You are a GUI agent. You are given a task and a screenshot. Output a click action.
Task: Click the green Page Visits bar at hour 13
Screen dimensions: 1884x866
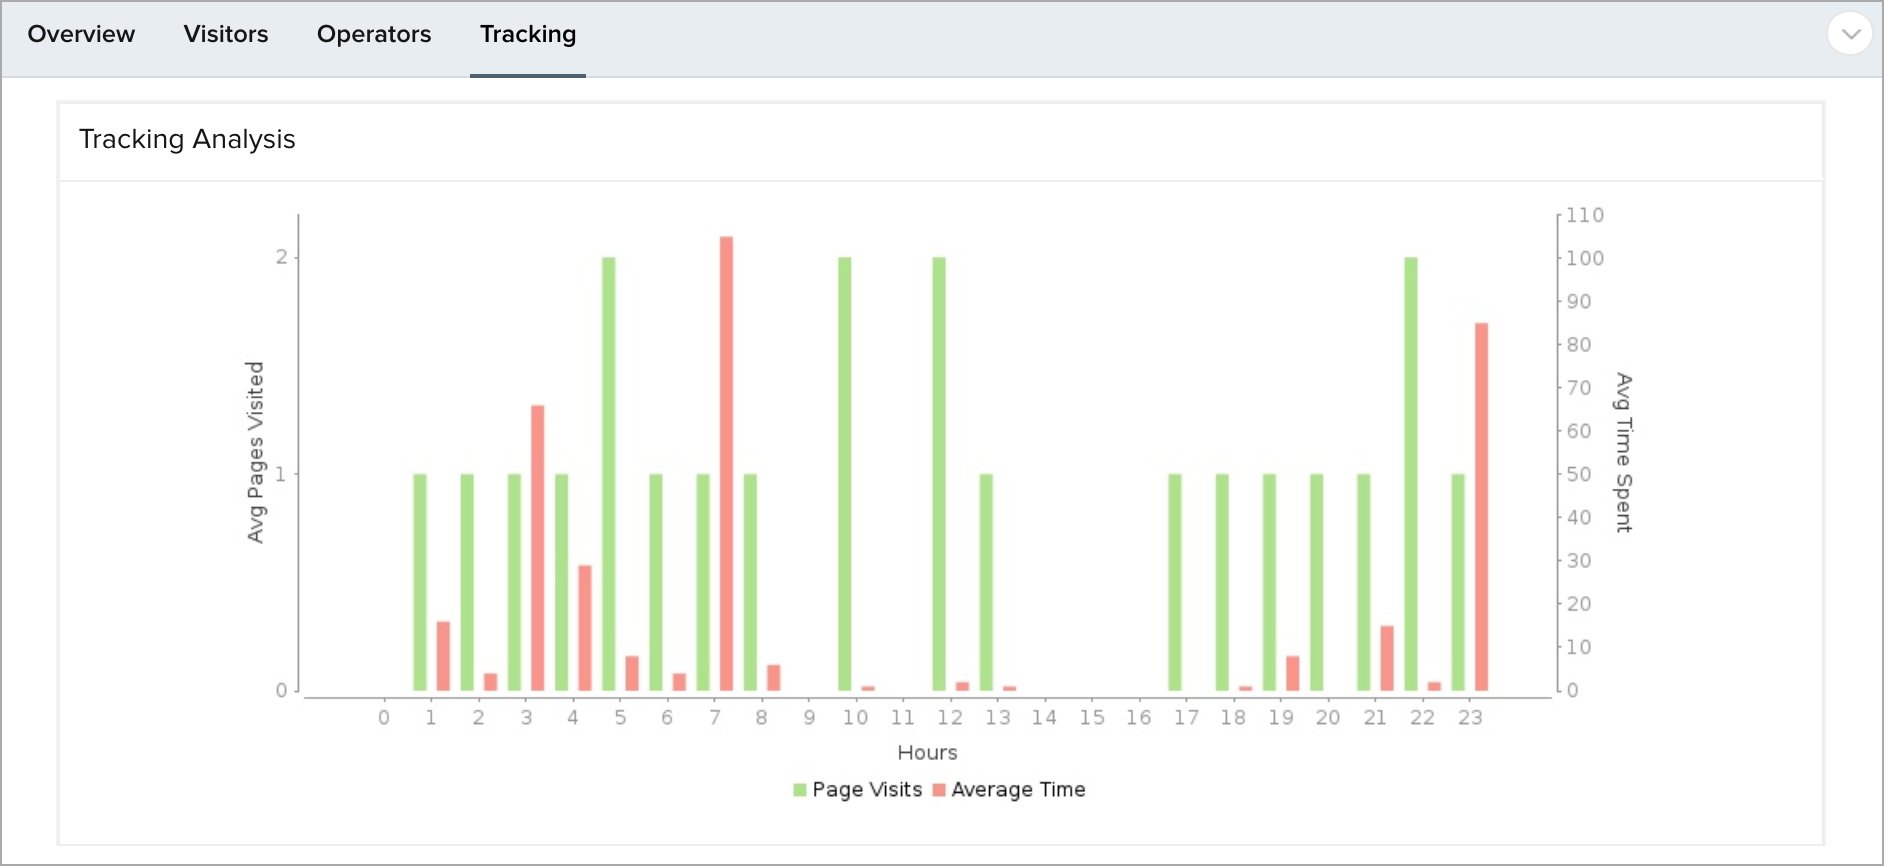point(986,582)
